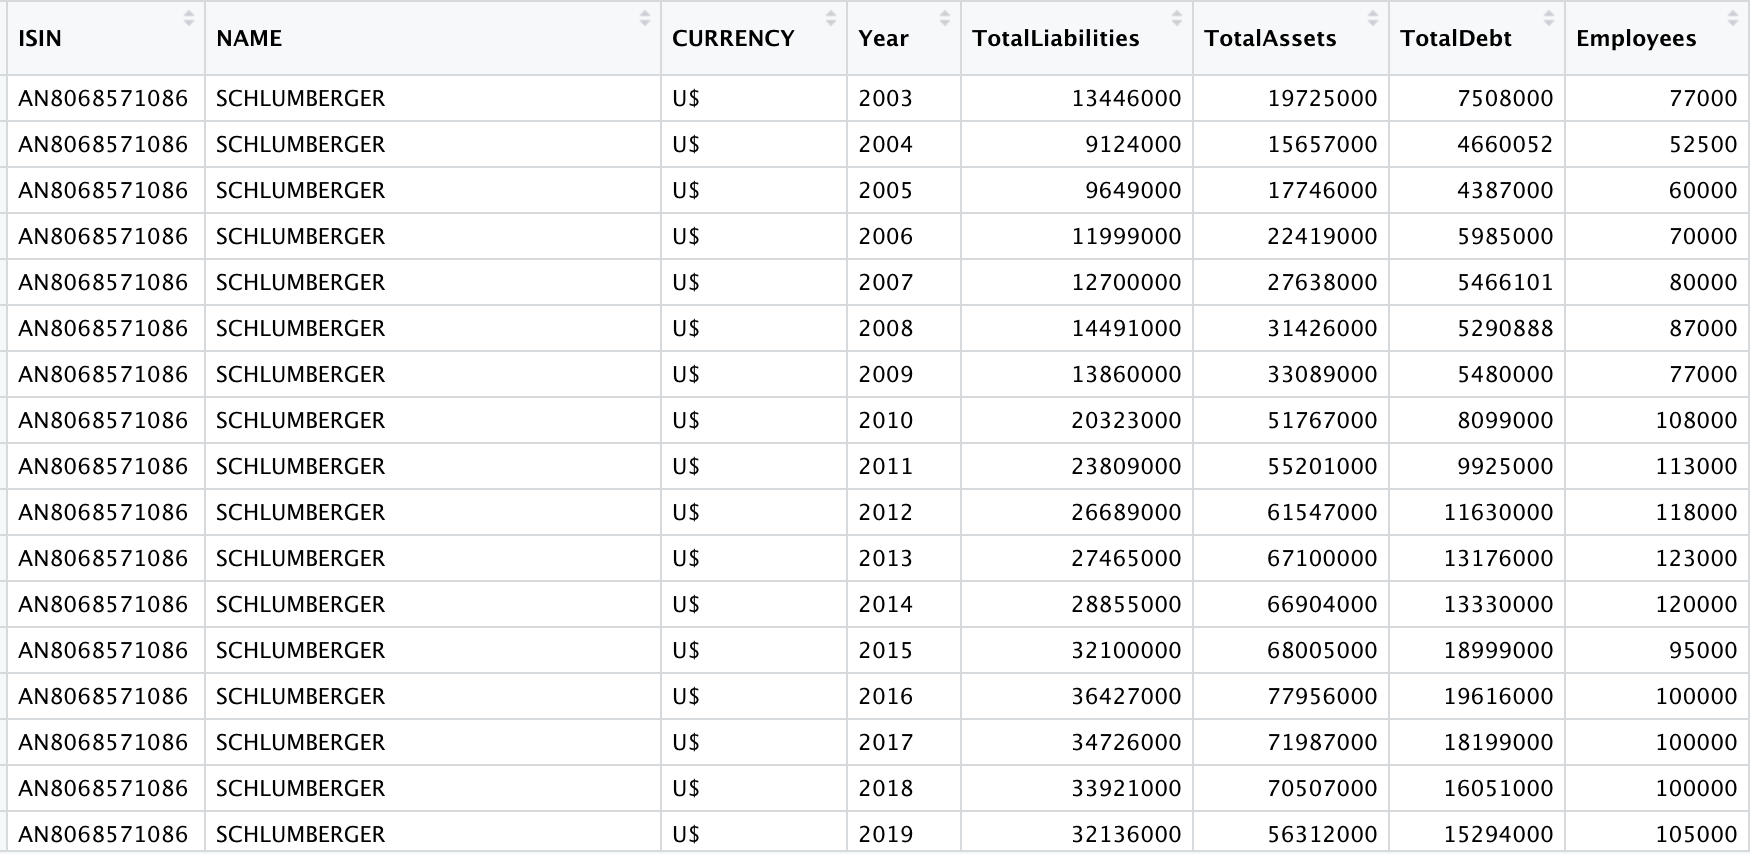Click the TotalLiabilities value 20323000

pos(1126,420)
